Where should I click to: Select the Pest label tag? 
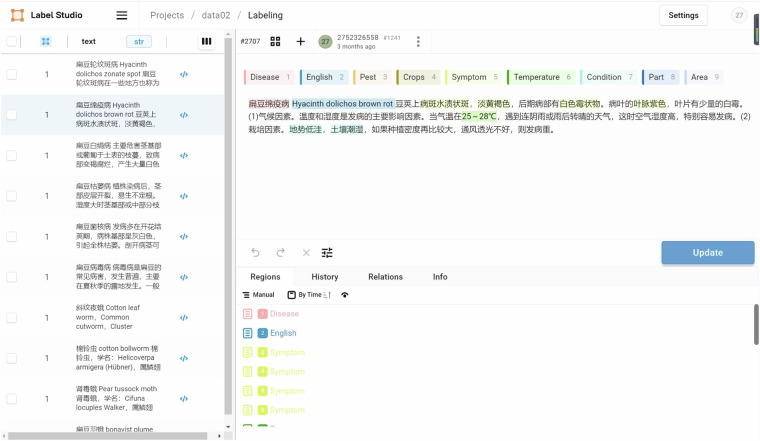click(372, 77)
